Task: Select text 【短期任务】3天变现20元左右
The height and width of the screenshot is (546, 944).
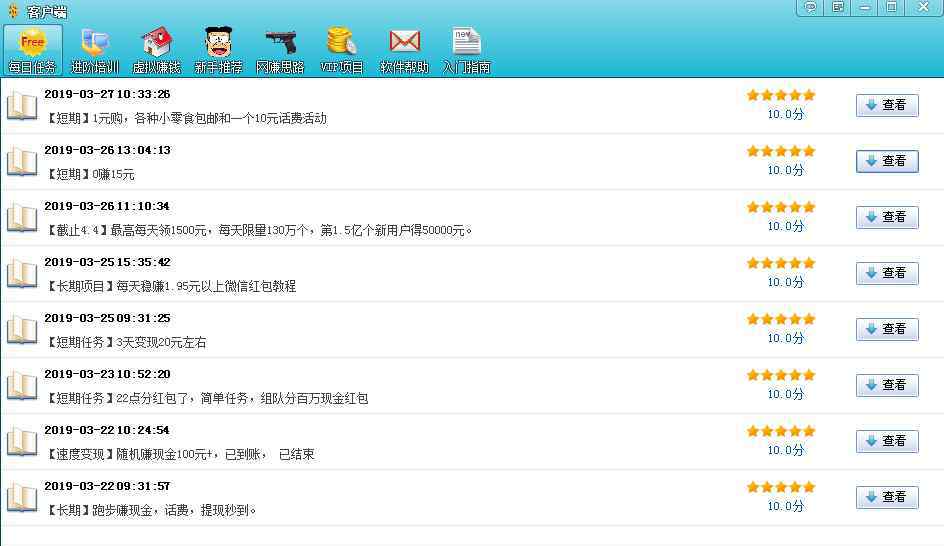Action: 126,343
